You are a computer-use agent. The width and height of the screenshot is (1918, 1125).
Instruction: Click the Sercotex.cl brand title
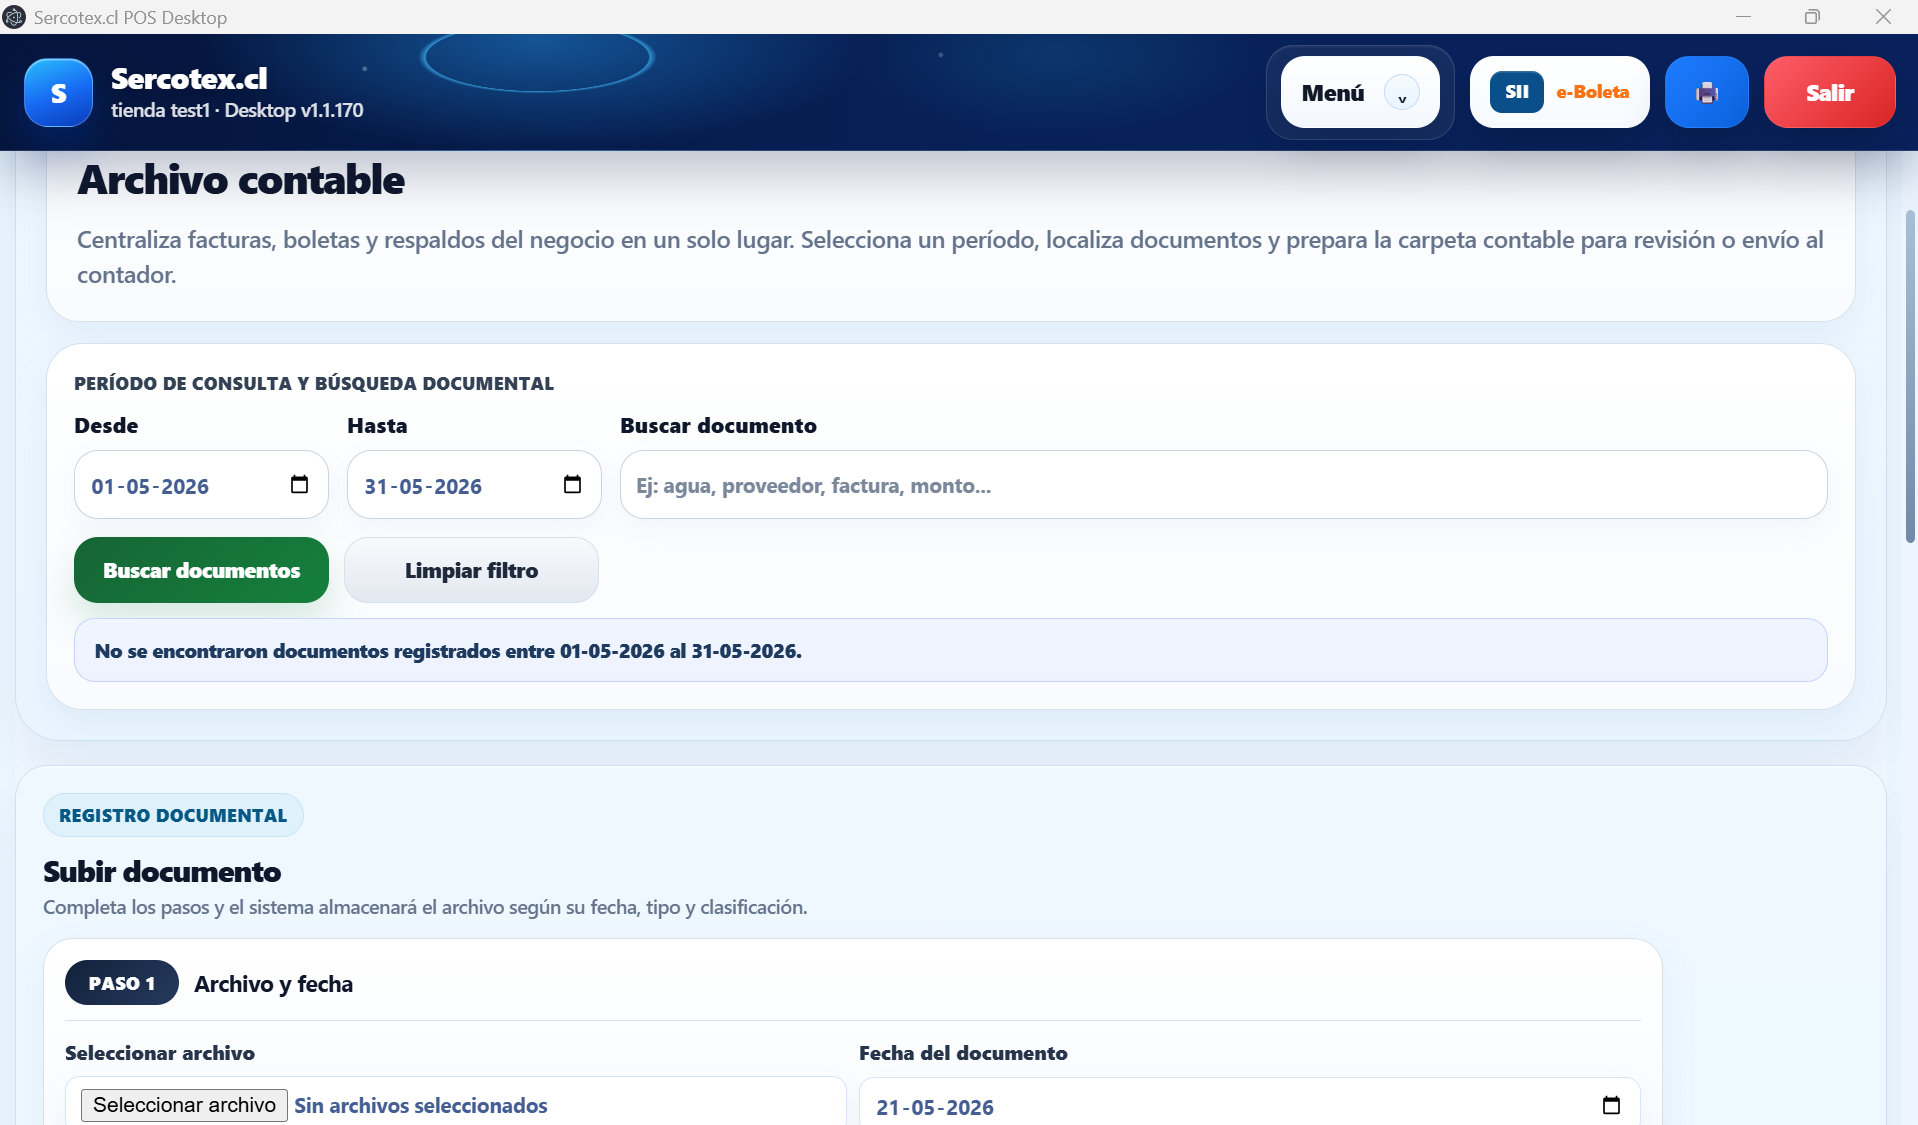(x=189, y=78)
